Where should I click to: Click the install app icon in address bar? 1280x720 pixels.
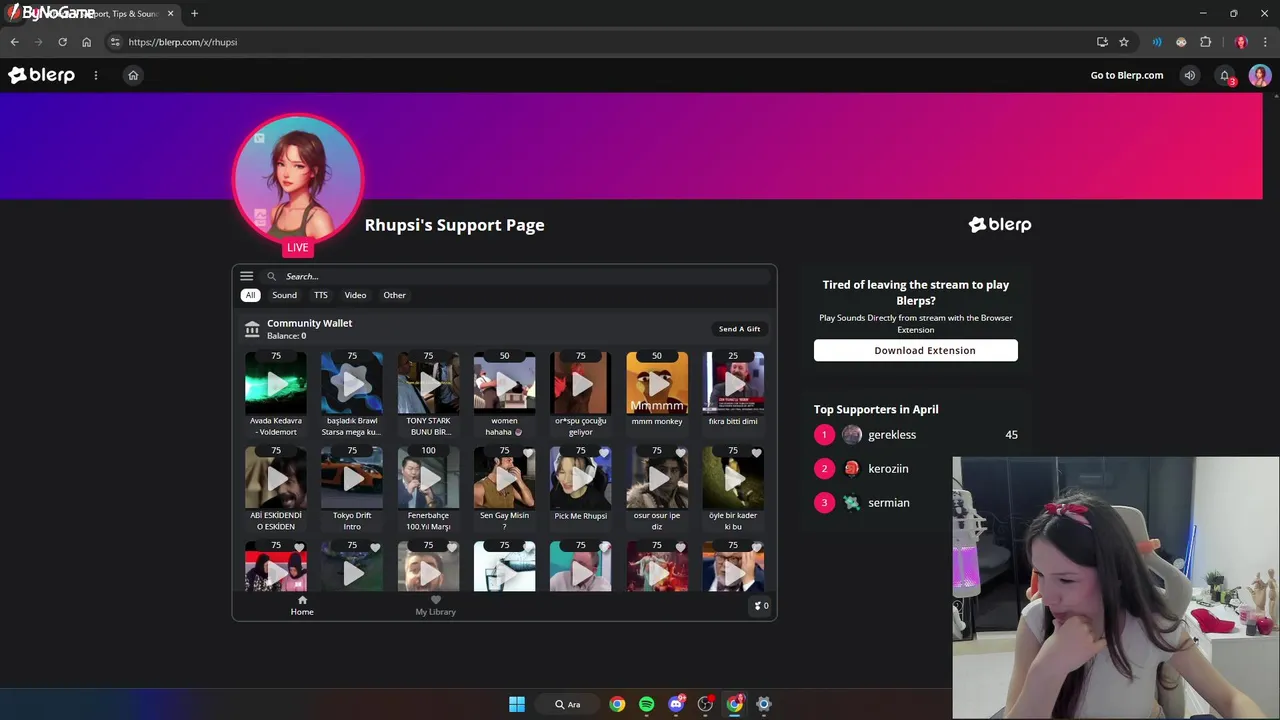coord(1102,42)
